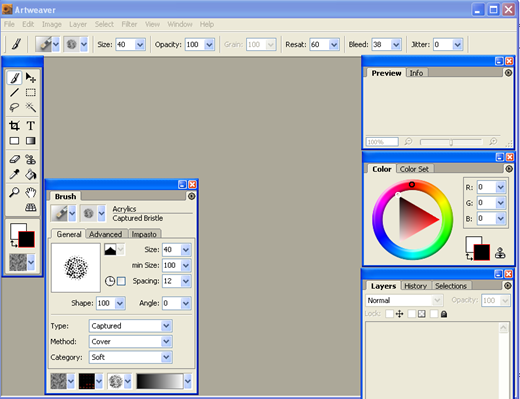Toggle lock all checkbox beside padlock
Viewport: 520px width, 399px height.
click(434, 314)
